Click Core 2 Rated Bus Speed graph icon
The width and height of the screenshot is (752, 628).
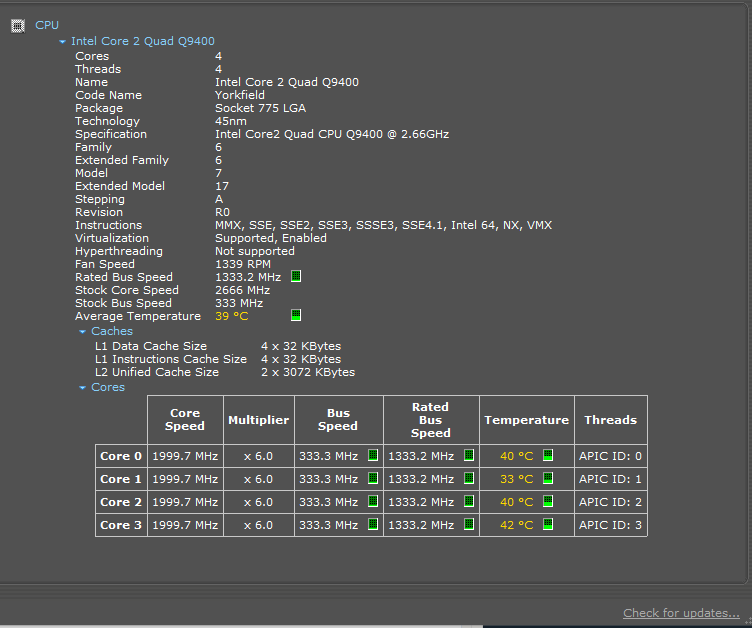coord(469,501)
